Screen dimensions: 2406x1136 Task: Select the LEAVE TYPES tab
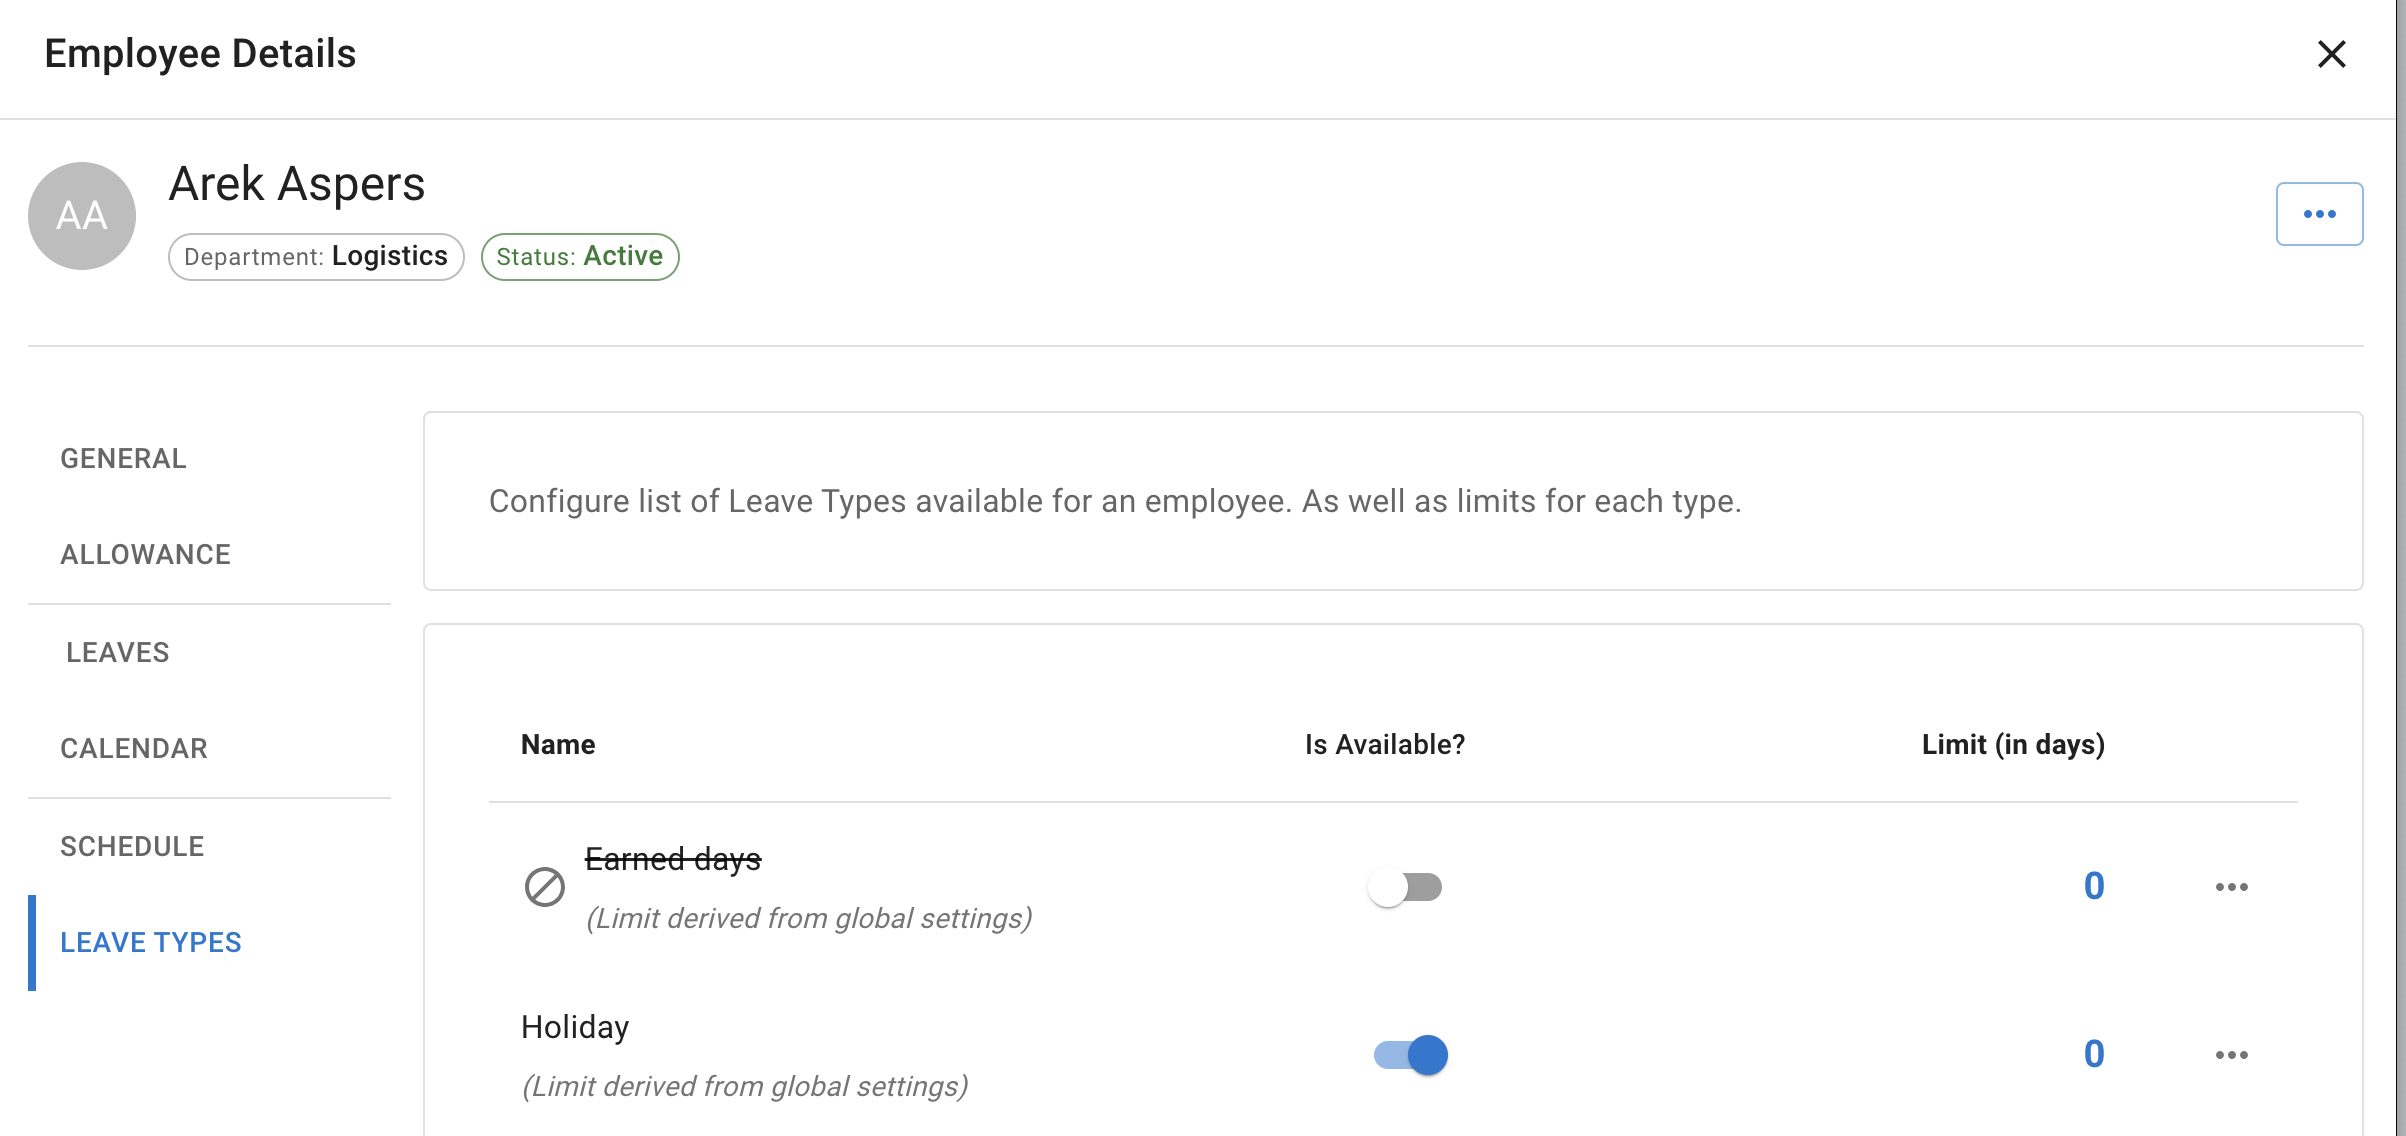(150, 941)
